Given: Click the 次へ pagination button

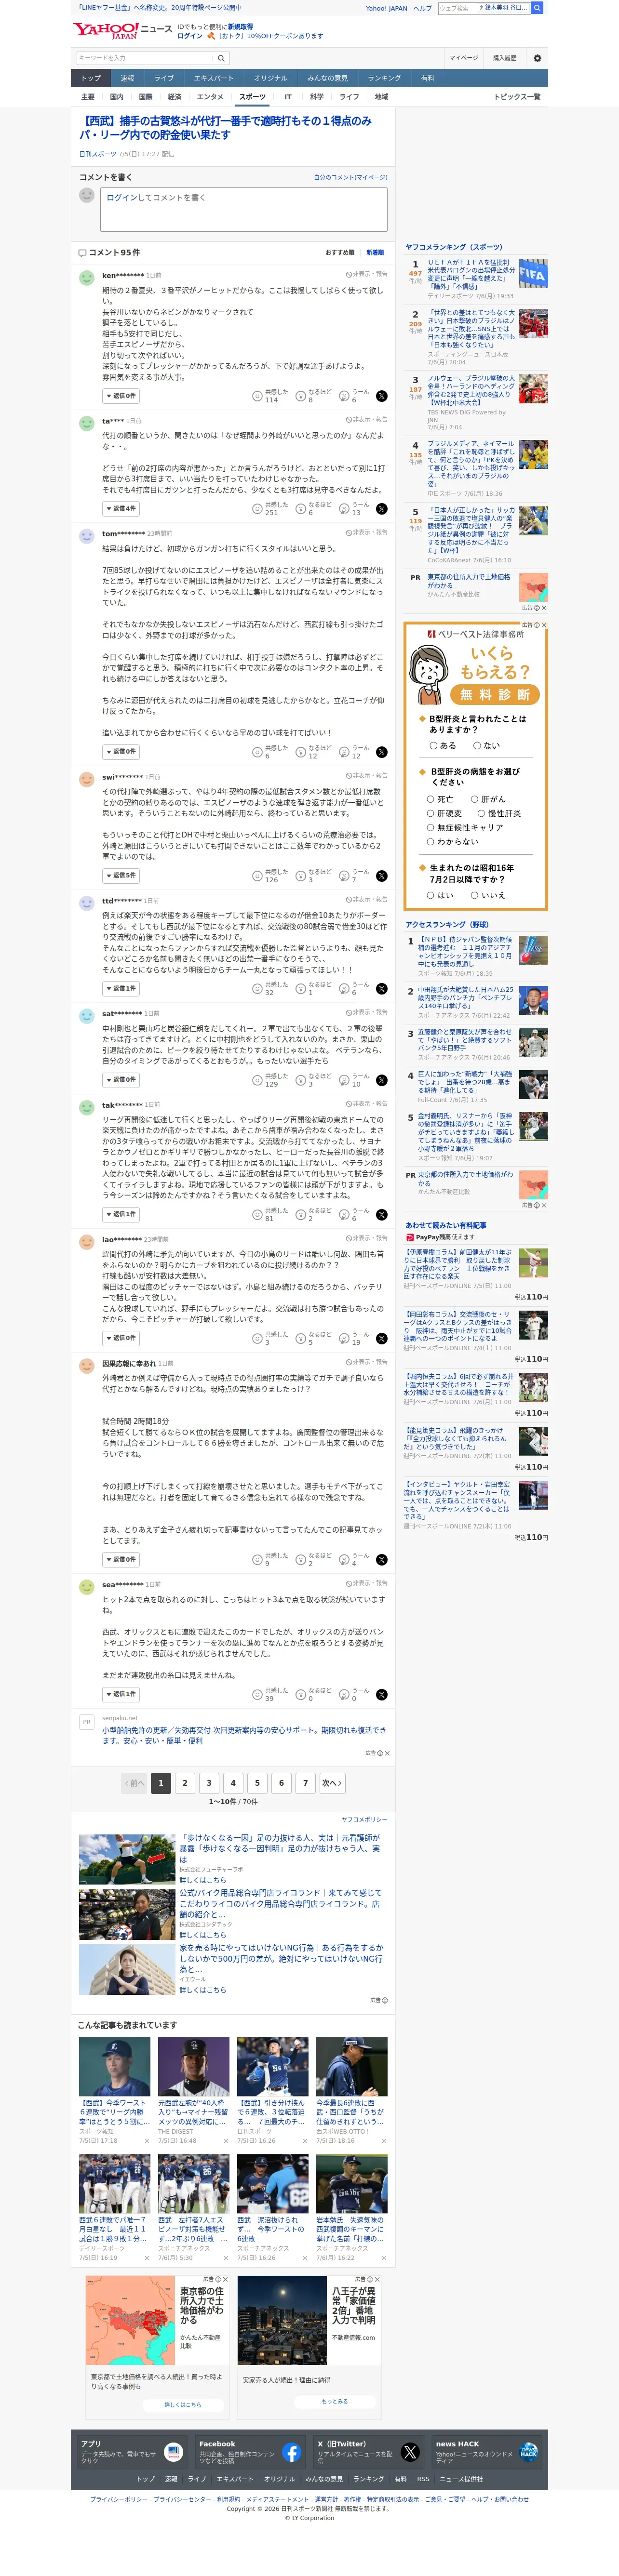Looking at the screenshot, I should click(x=332, y=1783).
